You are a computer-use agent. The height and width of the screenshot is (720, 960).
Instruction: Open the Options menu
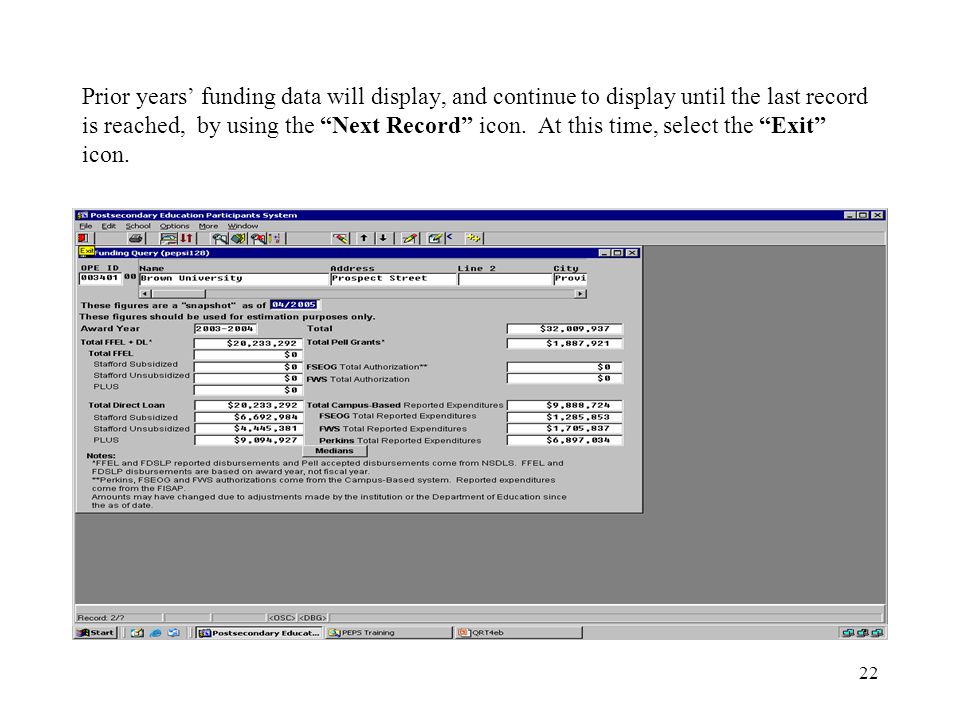pos(174,226)
